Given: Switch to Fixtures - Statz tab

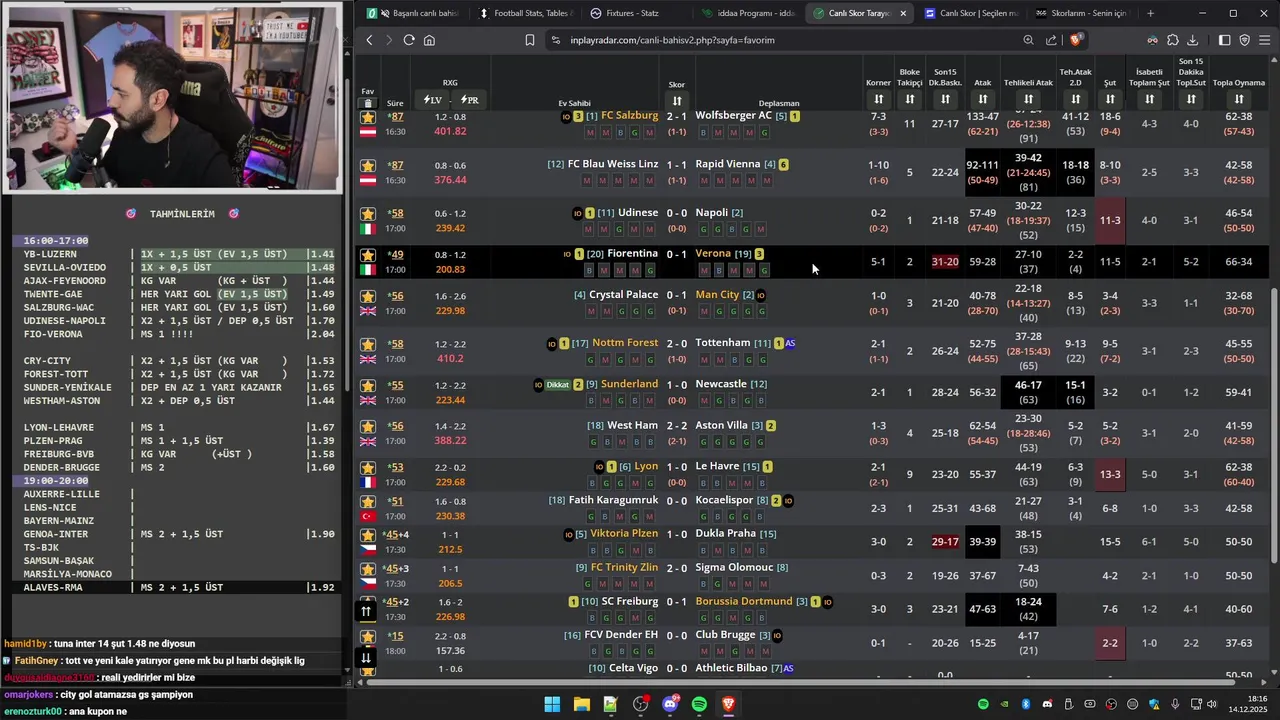Looking at the screenshot, I should (634, 13).
